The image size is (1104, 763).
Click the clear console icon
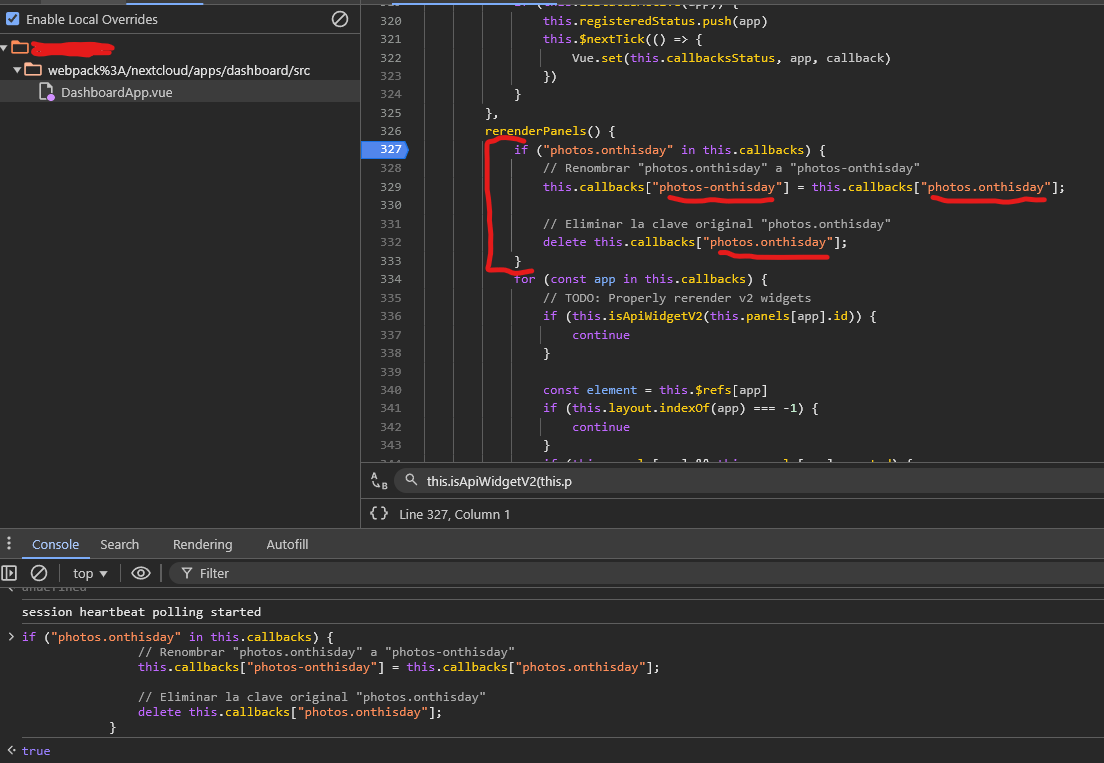39,573
